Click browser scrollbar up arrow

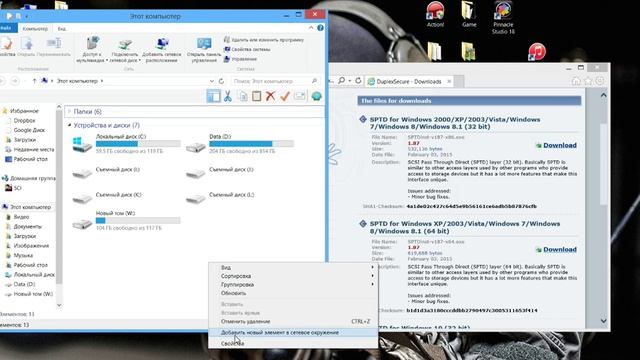tap(603, 95)
